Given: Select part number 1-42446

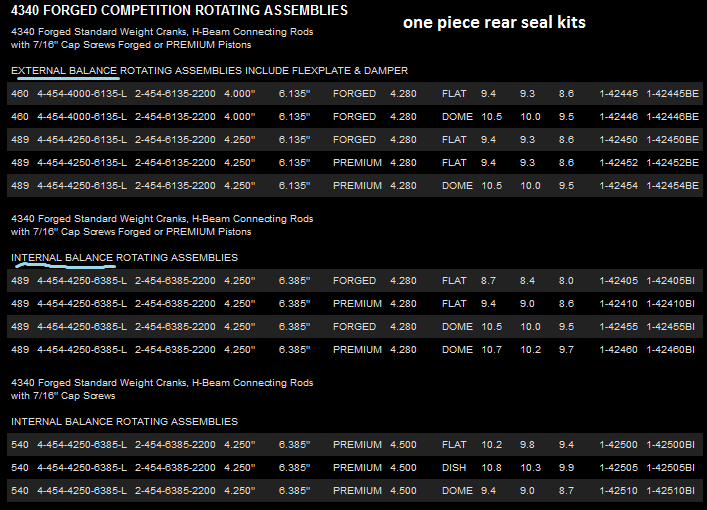Looking at the screenshot, I should point(618,117).
